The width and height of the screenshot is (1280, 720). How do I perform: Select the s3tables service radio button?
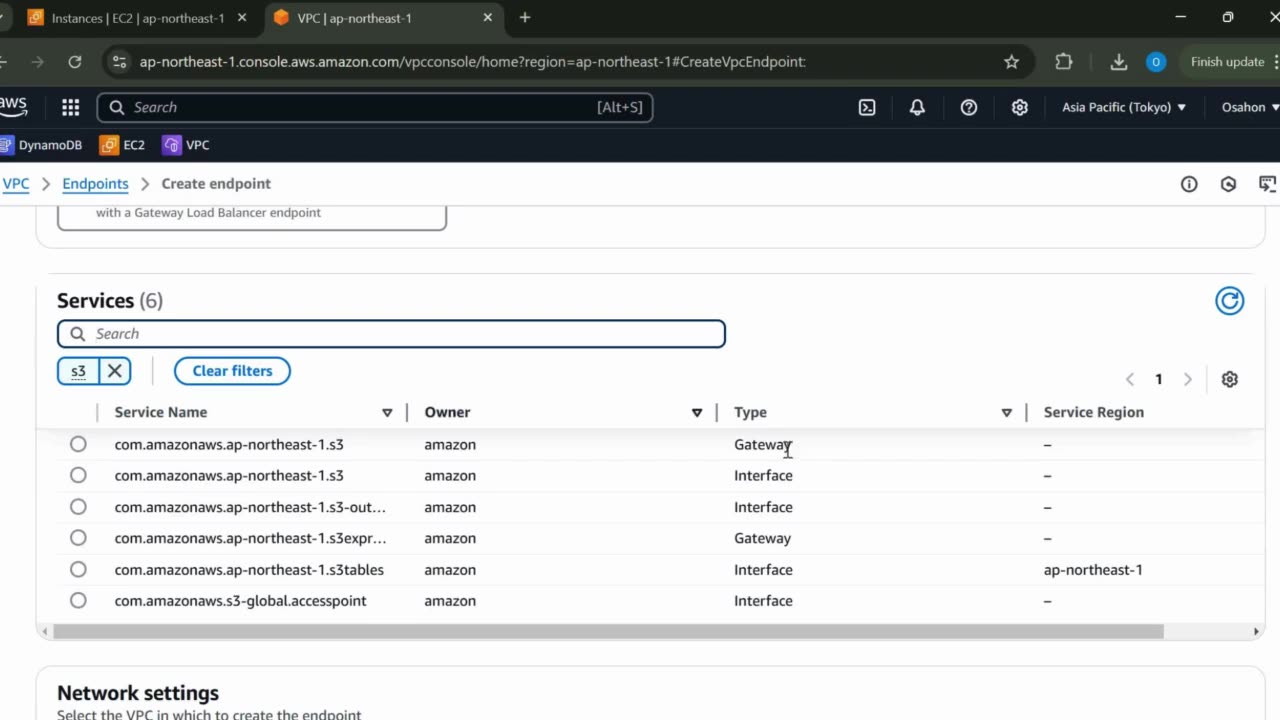(x=78, y=569)
